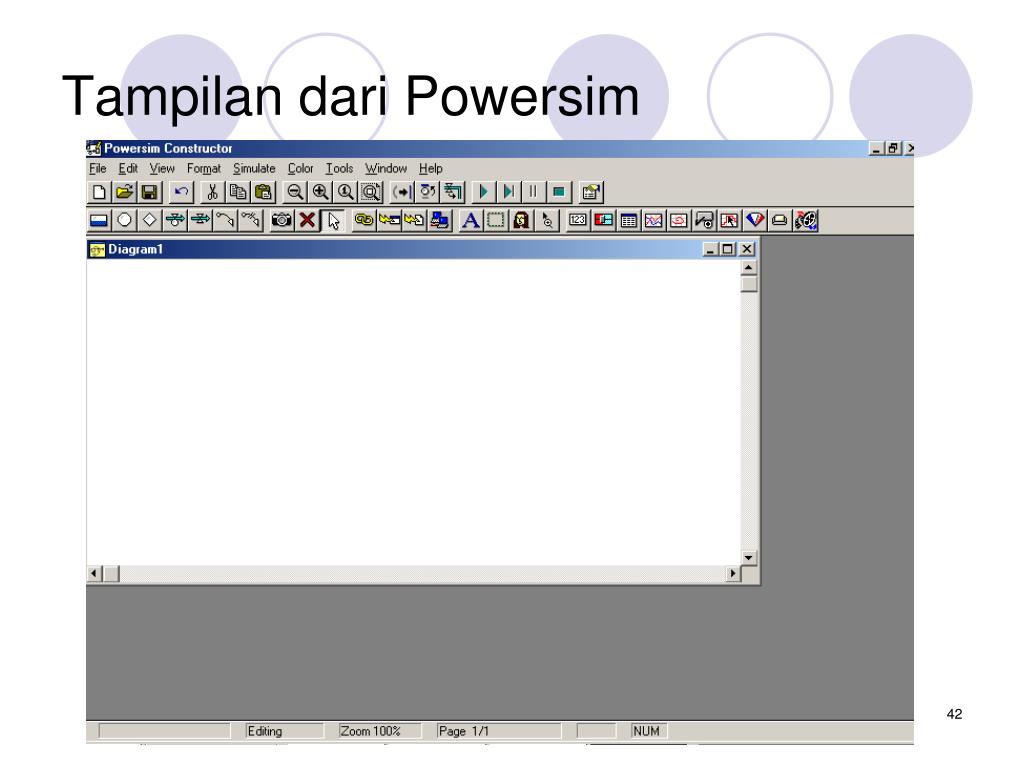Click the vertical scrollbar up arrow
1024x768 pixels.
[748, 268]
